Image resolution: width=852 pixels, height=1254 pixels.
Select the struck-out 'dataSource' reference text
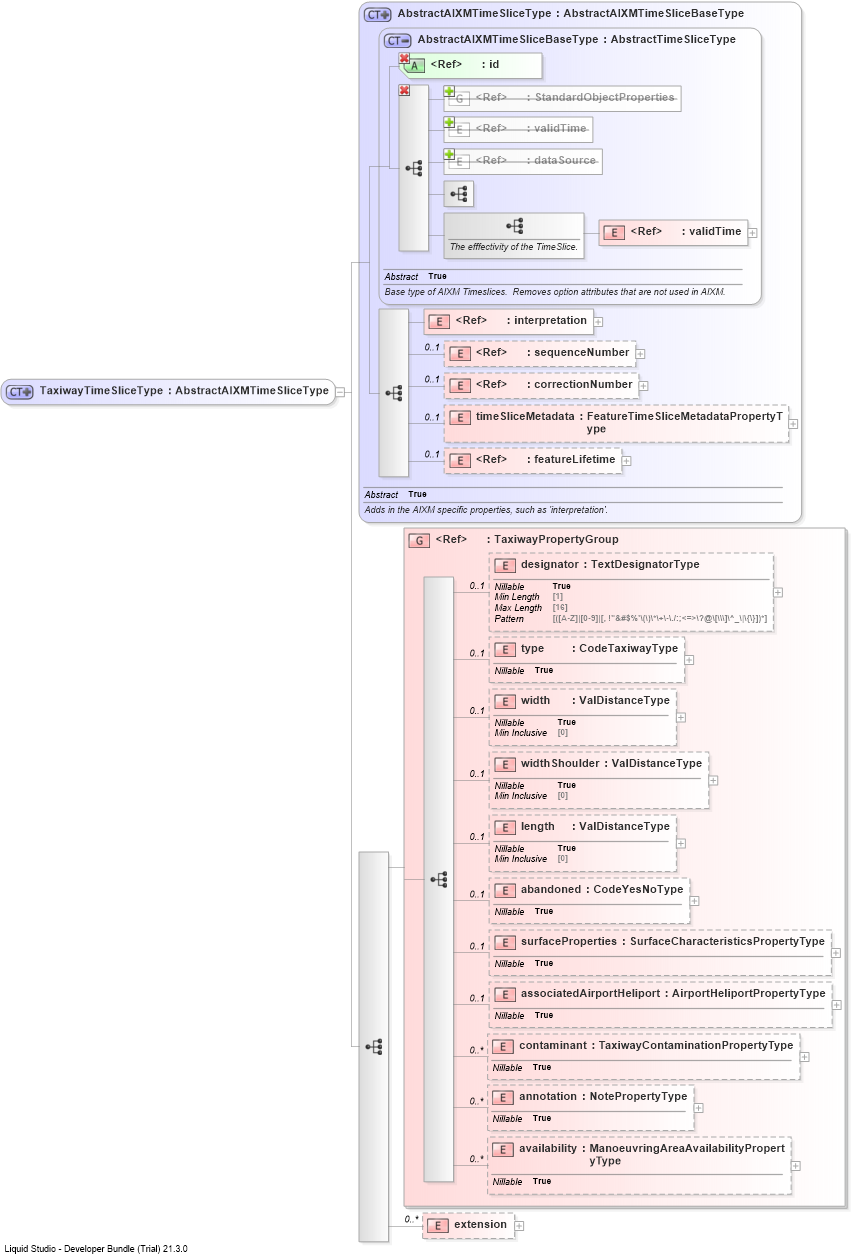[564, 160]
